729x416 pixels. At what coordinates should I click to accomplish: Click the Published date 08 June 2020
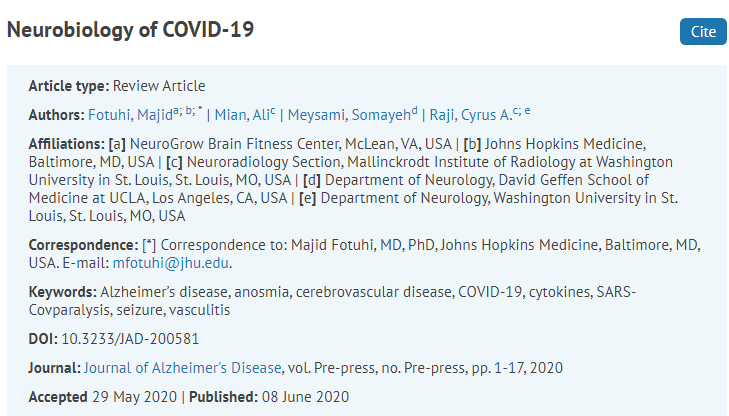[305, 397]
